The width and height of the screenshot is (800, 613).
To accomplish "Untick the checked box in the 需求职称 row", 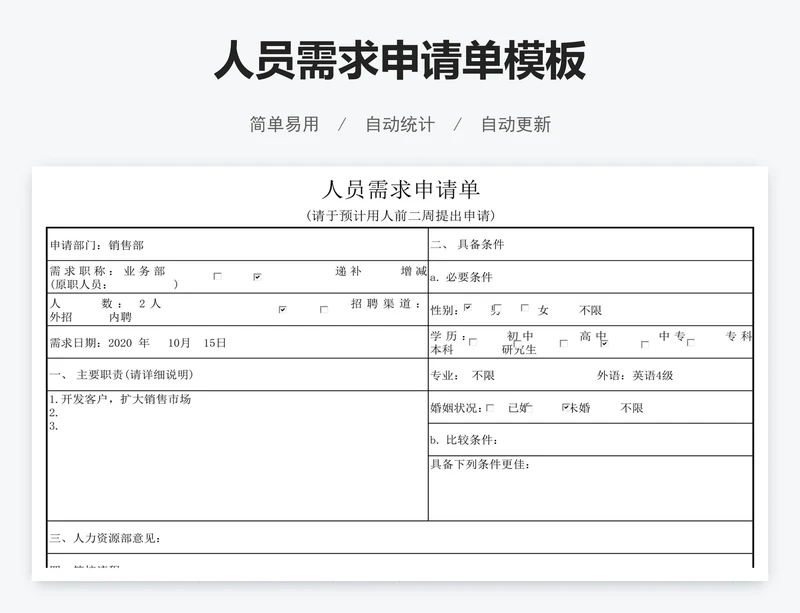I will pyautogui.click(x=257, y=277).
